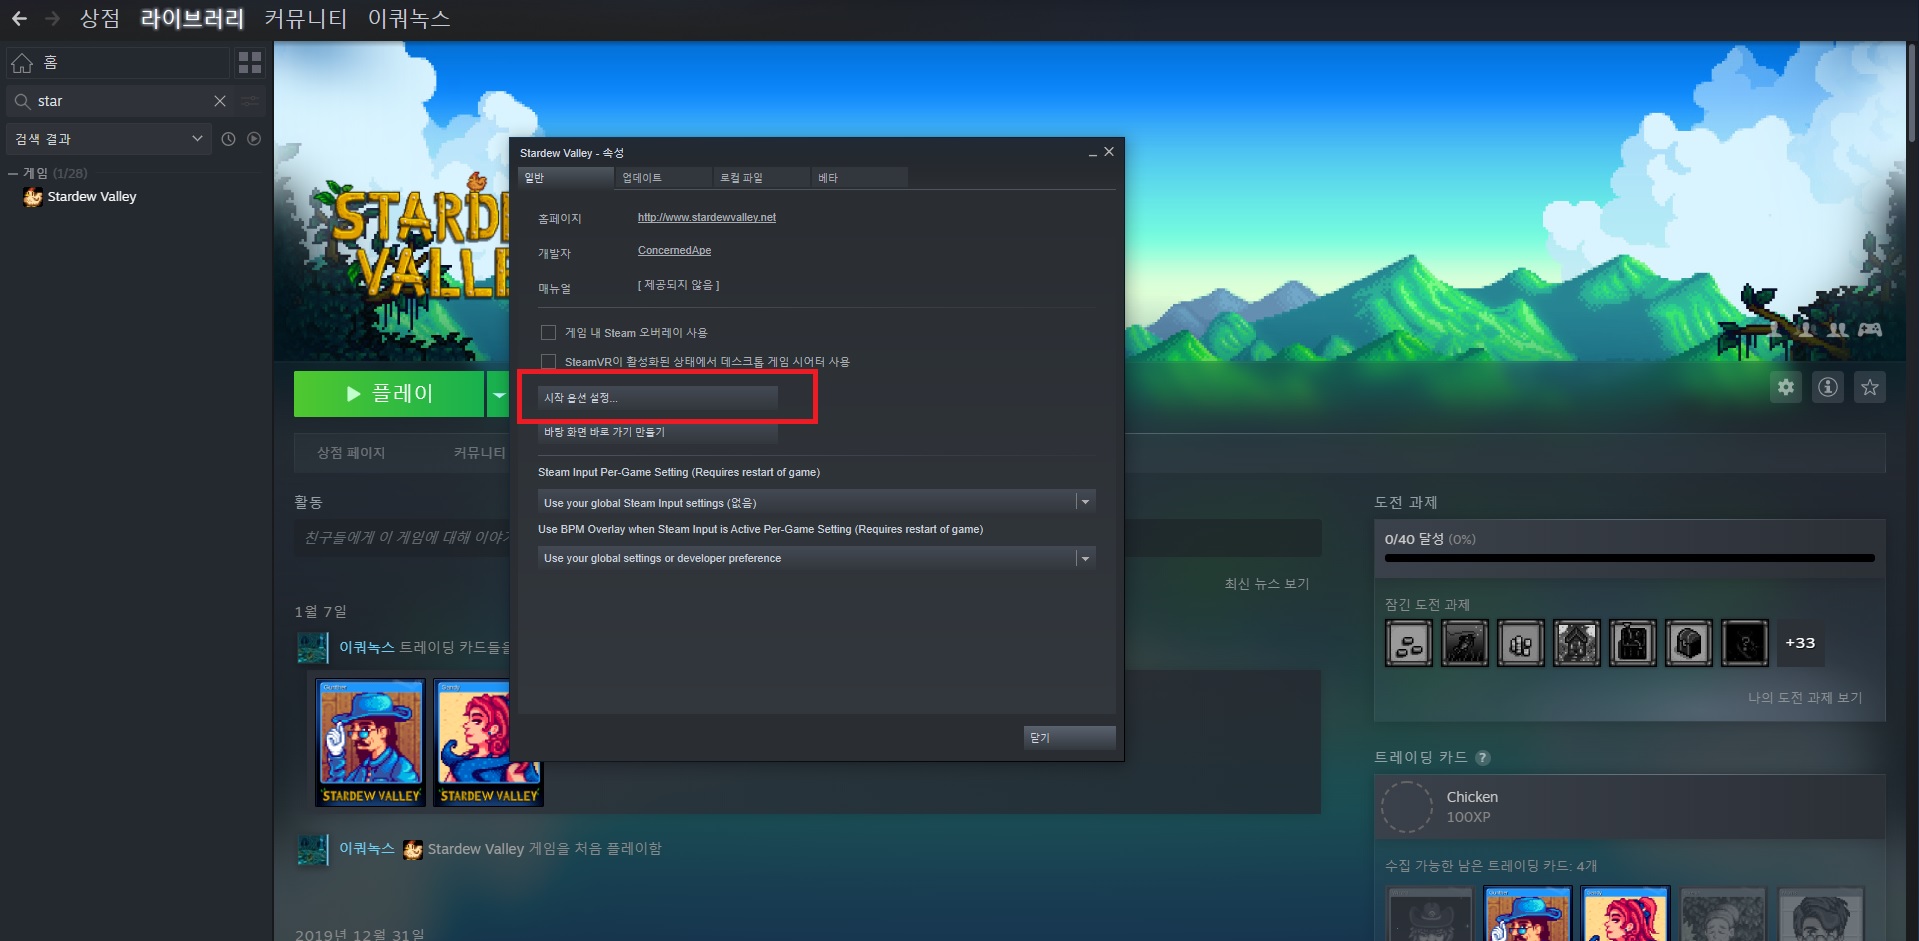The height and width of the screenshot is (941, 1919).
Task: Open the blue-hat Stardew Valley trading card
Action: tap(370, 742)
